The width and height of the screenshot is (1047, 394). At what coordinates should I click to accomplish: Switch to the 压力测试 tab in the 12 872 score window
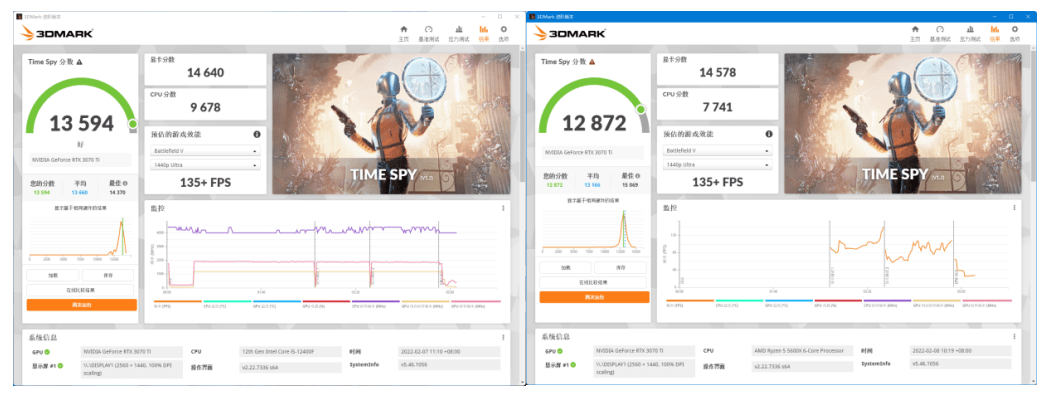tap(970, 33)
